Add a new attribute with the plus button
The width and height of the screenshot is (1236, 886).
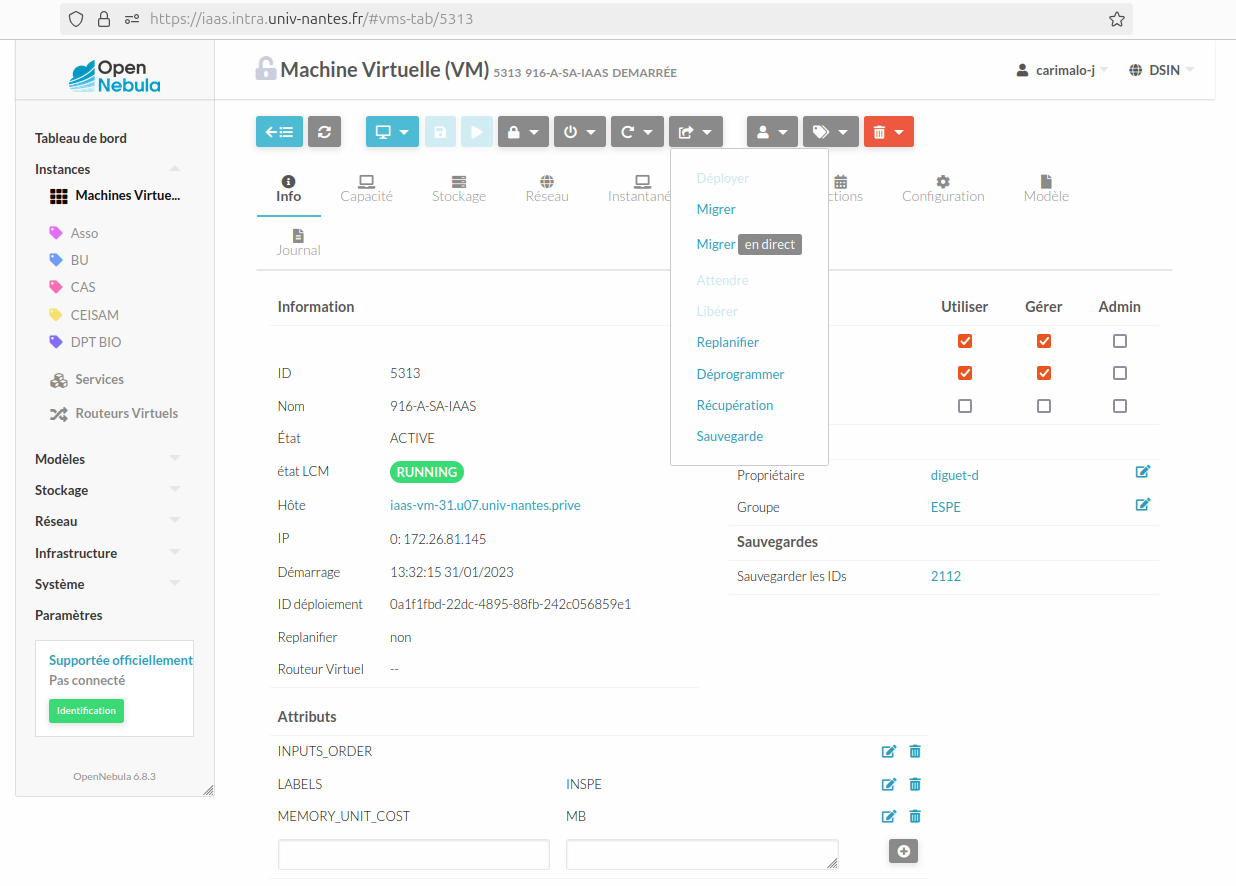pyautogui.click(x=903, y=851)
